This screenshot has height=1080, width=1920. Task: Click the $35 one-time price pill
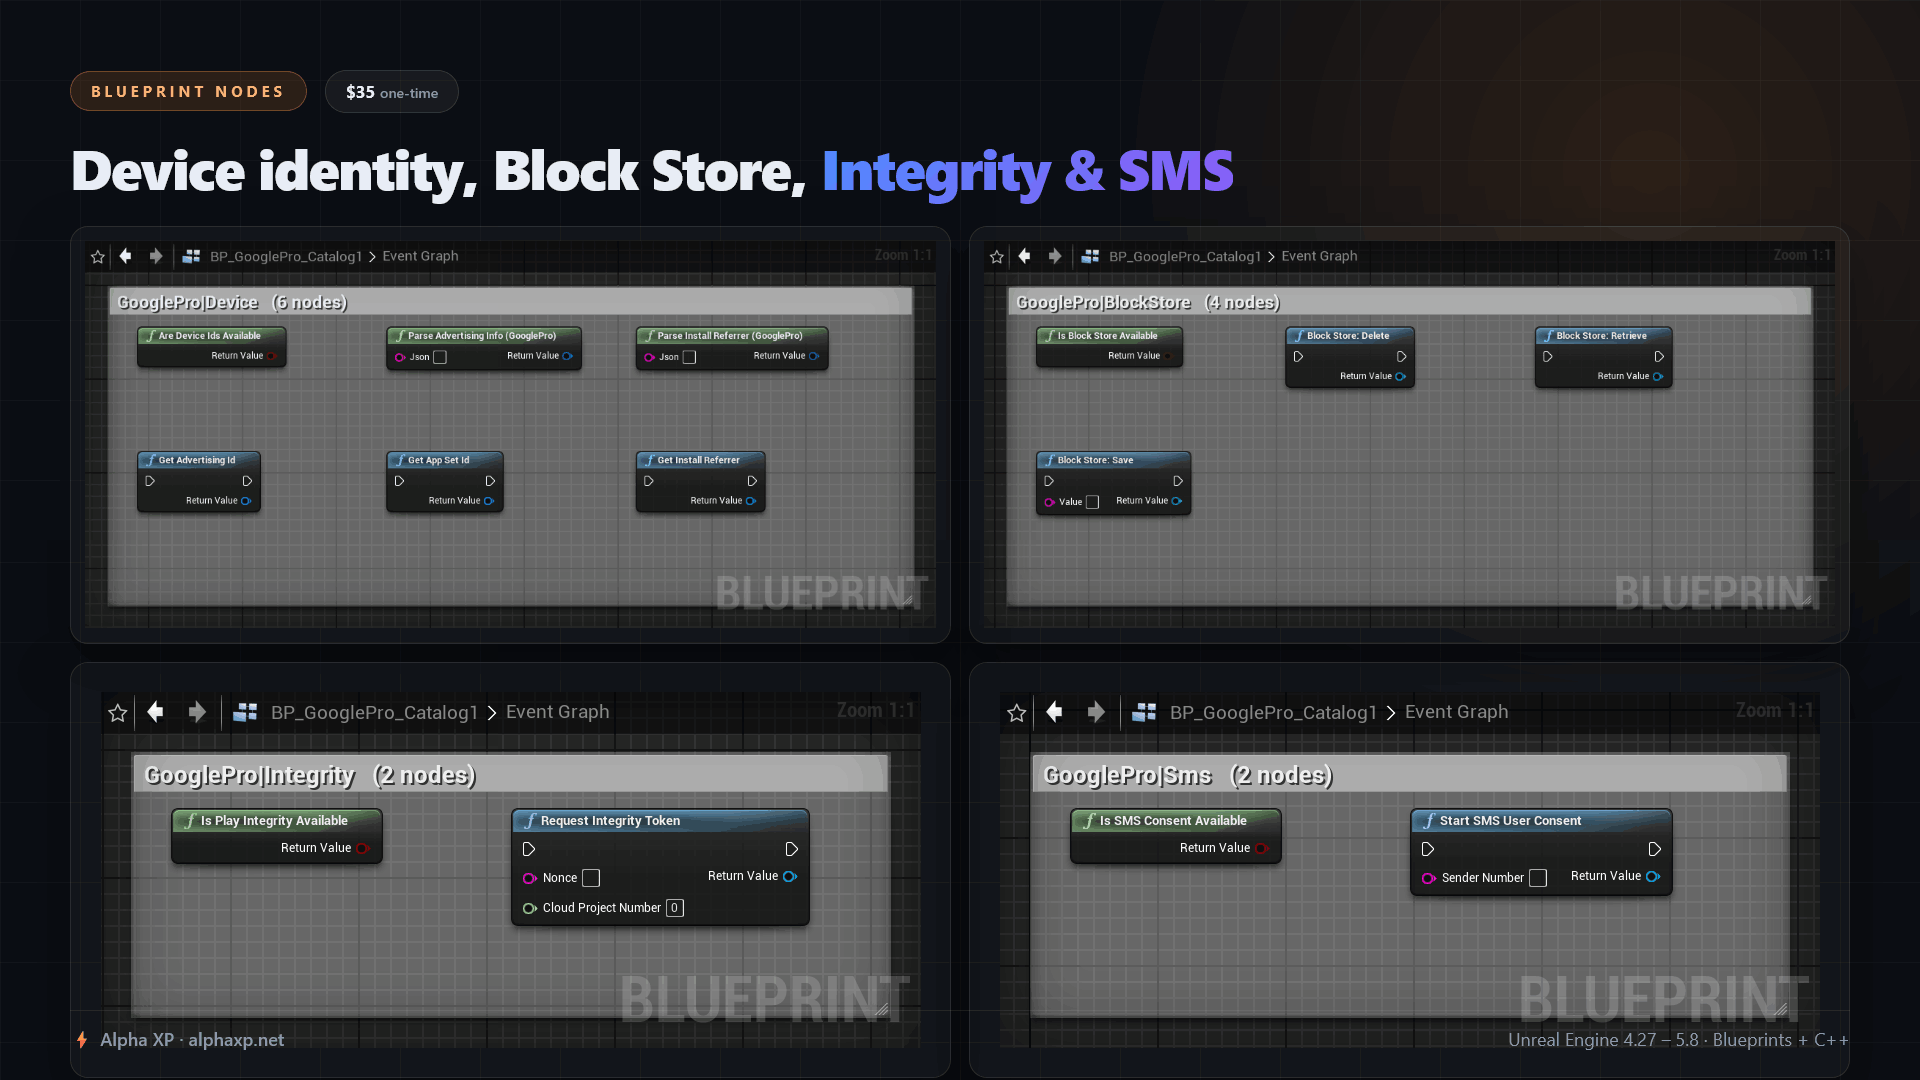(392, 92)
